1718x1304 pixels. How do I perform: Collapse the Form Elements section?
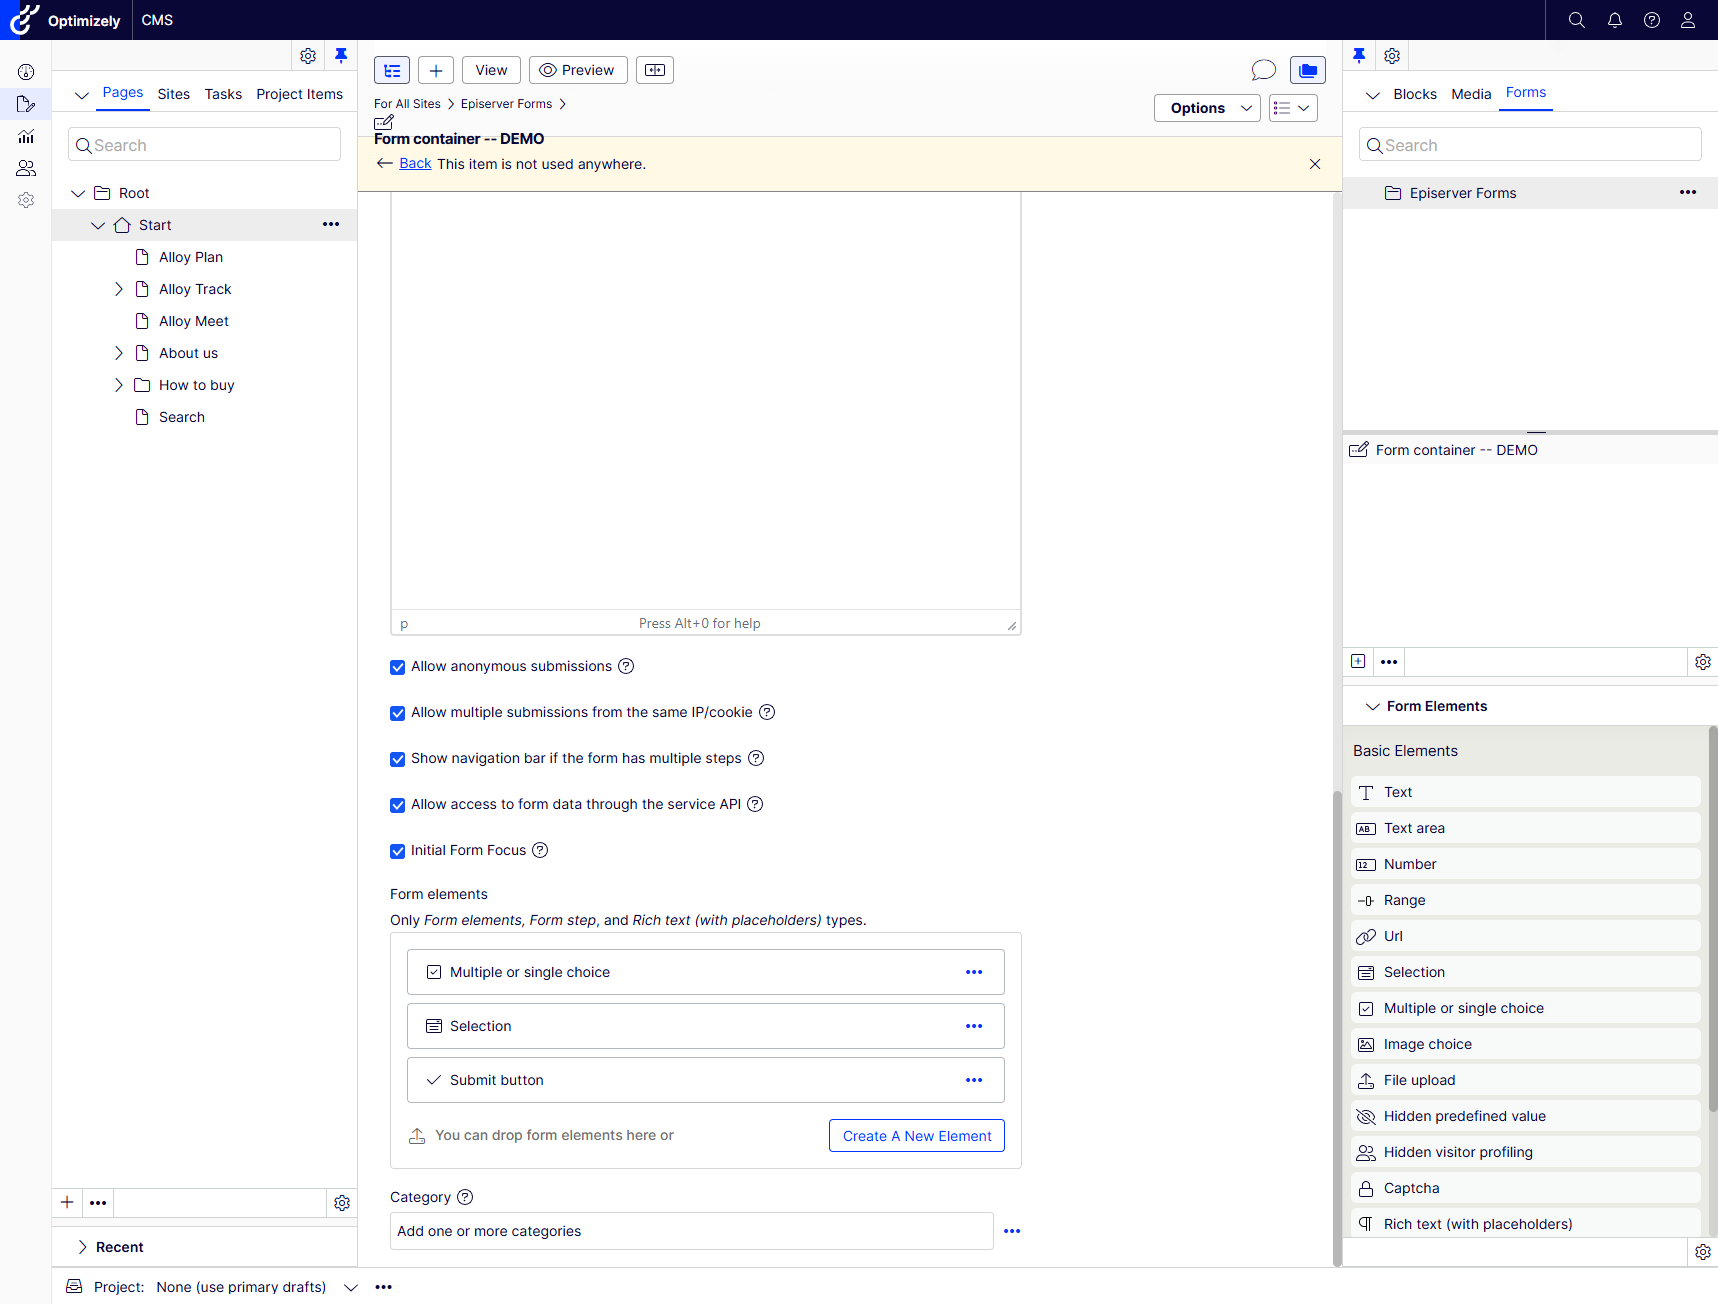[1373, 706]
